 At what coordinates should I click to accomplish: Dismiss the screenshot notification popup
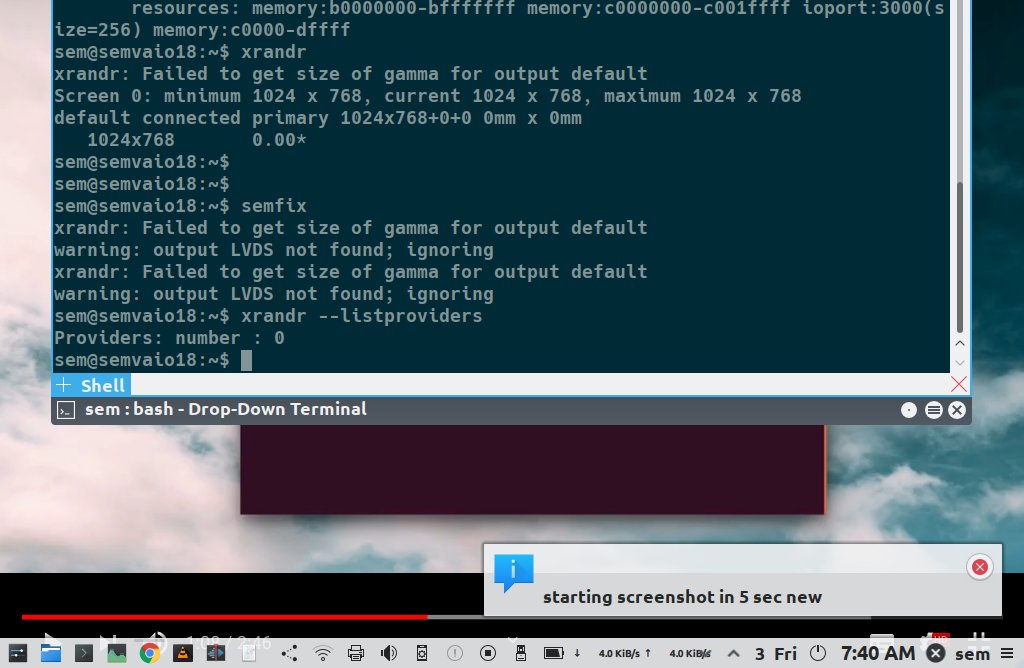coord(980,567)
